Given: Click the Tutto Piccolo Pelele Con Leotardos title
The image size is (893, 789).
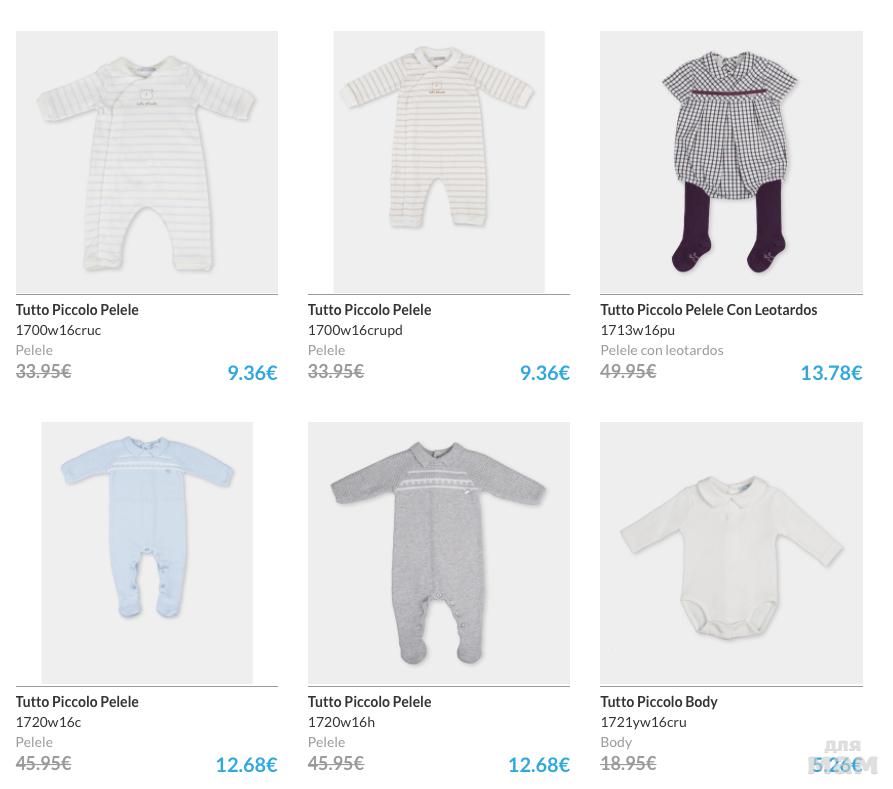Looking at the screenshot, I should click(x=708, y=310).
